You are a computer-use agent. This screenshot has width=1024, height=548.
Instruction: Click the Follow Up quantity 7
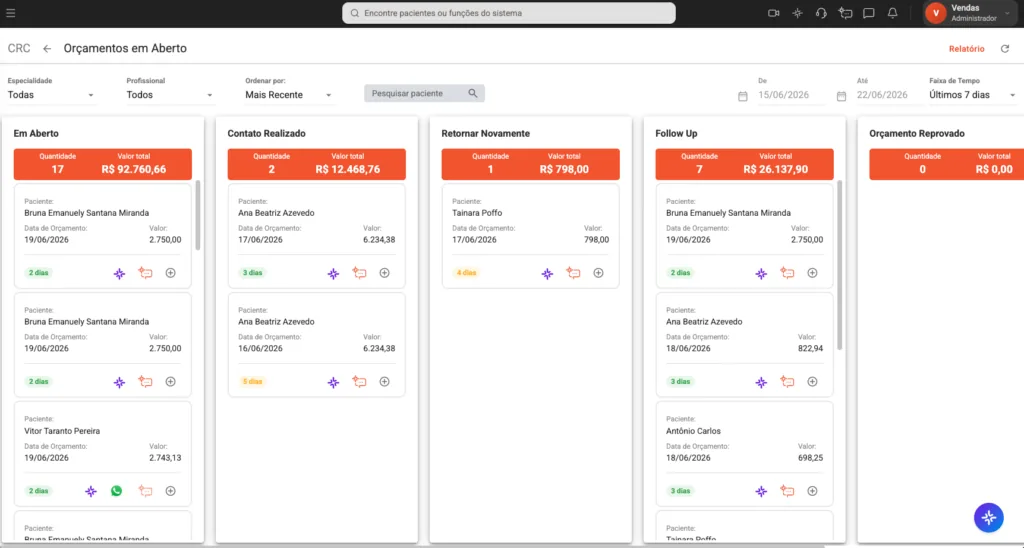click(x=699, y=170)
